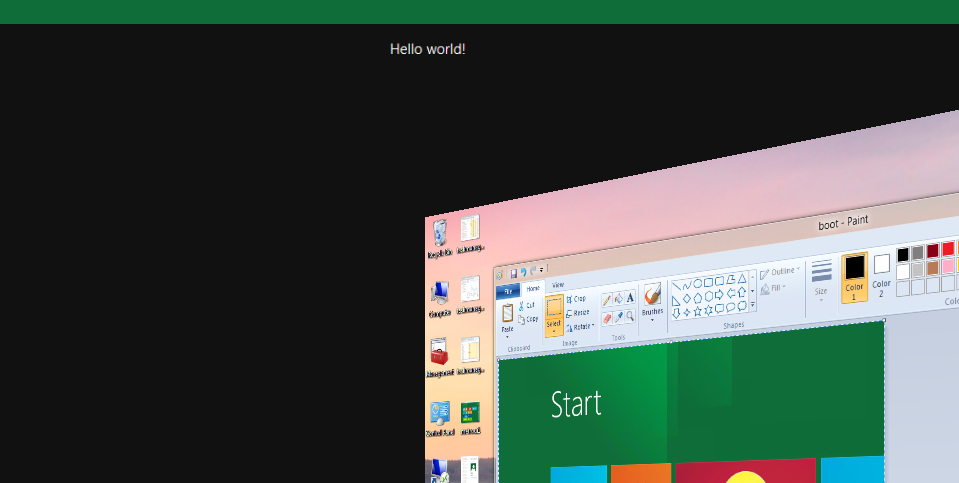Choose the Cloud callout shape
The image size is (959, 483).
[x=741, y=306]
